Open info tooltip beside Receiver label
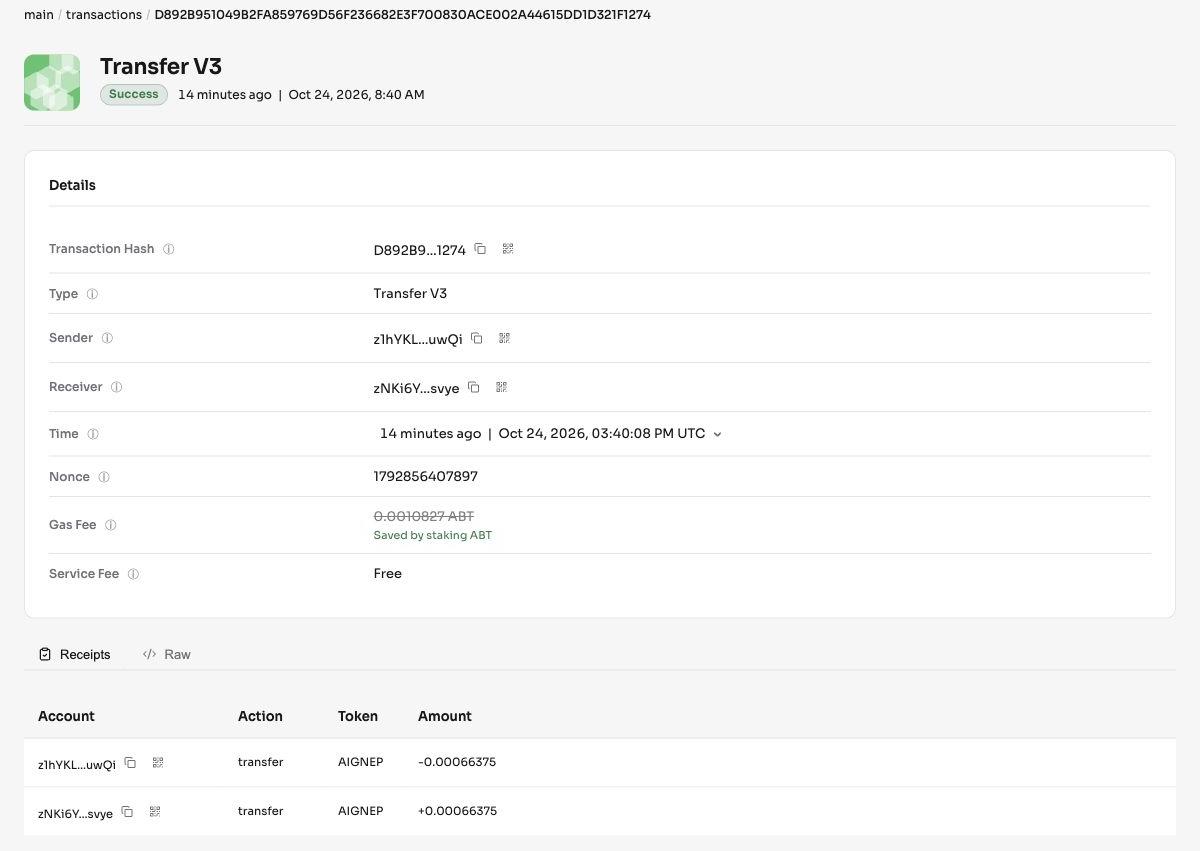Viewport: 1200px width, 851px height. pyautogui.click(x=116, y=387)
